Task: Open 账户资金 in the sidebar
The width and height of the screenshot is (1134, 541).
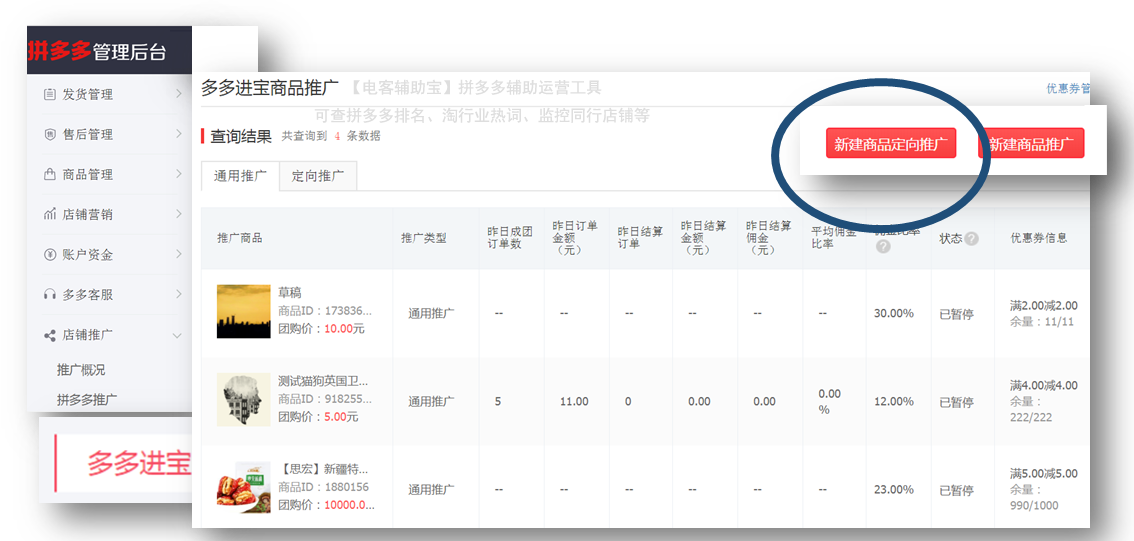Action: pyautogui.click(x=88, y=255)
